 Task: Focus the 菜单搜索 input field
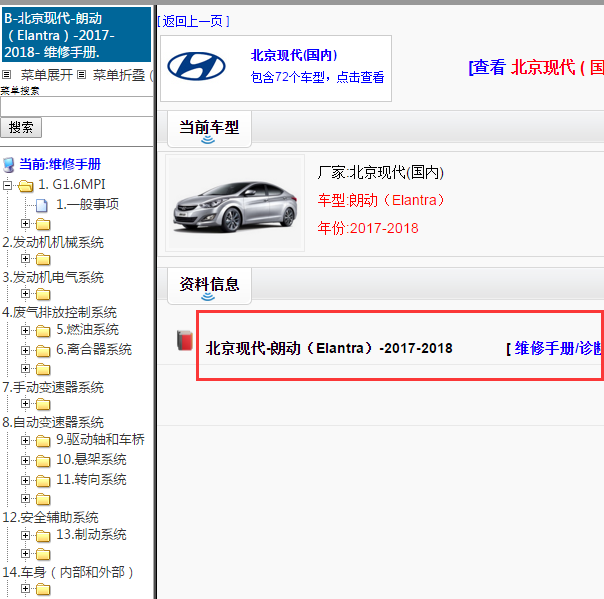pos(77,106)
